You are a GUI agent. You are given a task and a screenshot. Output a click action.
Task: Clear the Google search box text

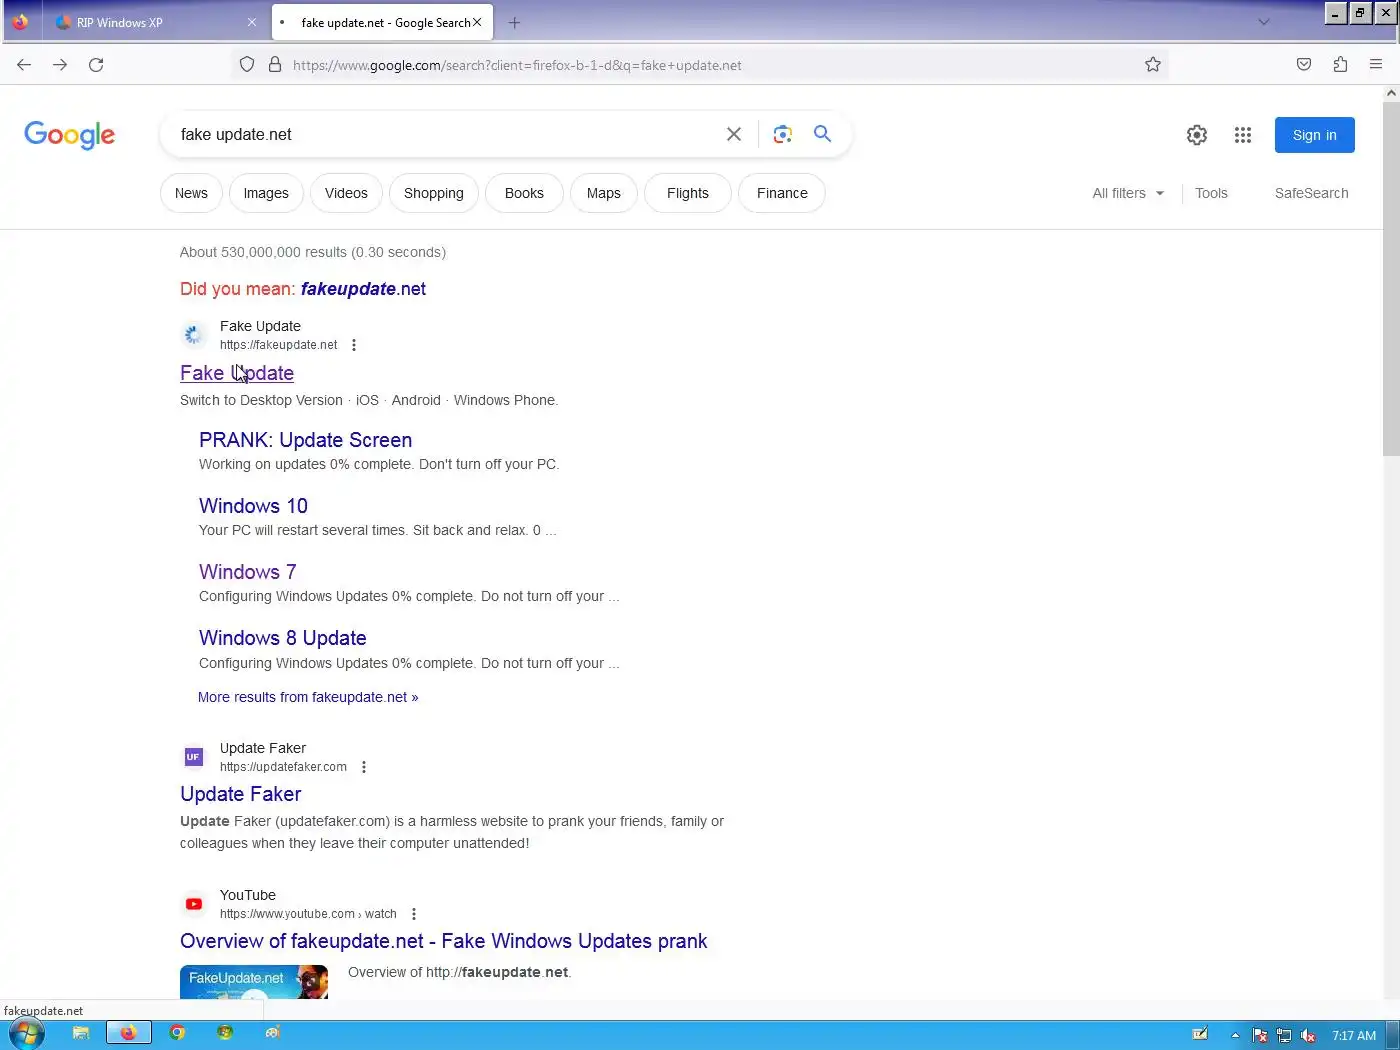734,134
